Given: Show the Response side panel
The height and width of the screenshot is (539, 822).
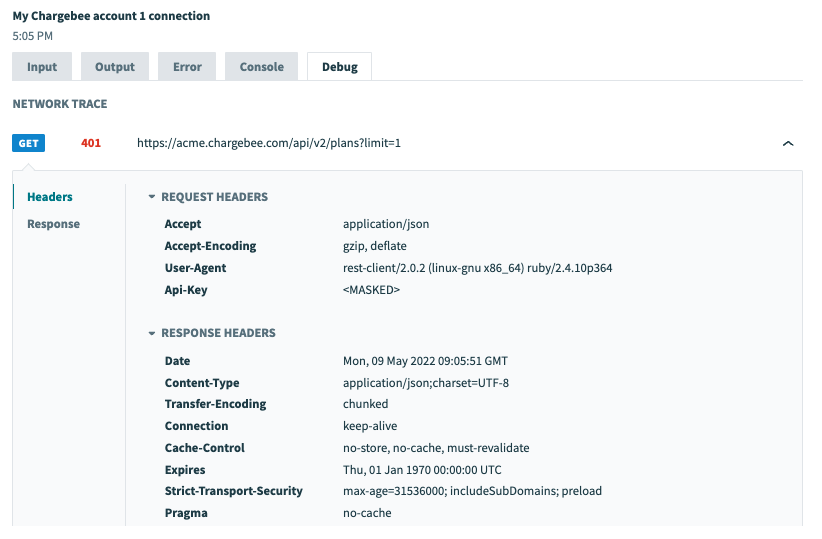Looking at the screenshot, I should [53, 224].
